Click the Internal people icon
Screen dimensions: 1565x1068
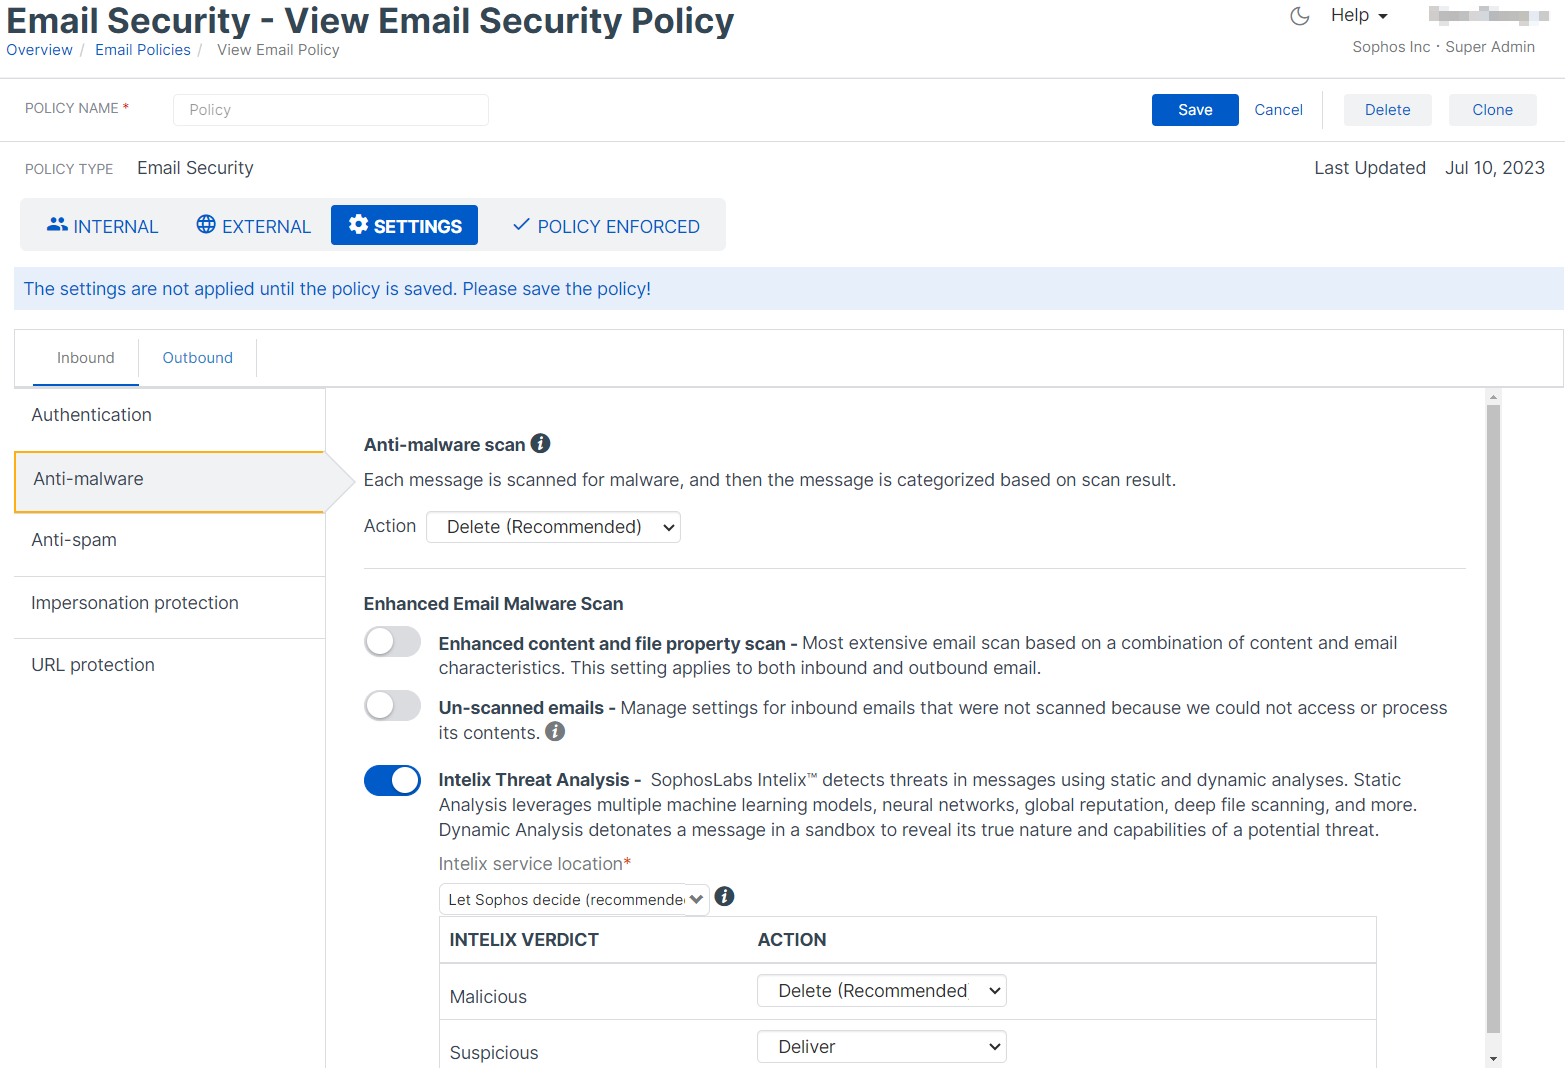pyautogui.click(x=57, y=225)
